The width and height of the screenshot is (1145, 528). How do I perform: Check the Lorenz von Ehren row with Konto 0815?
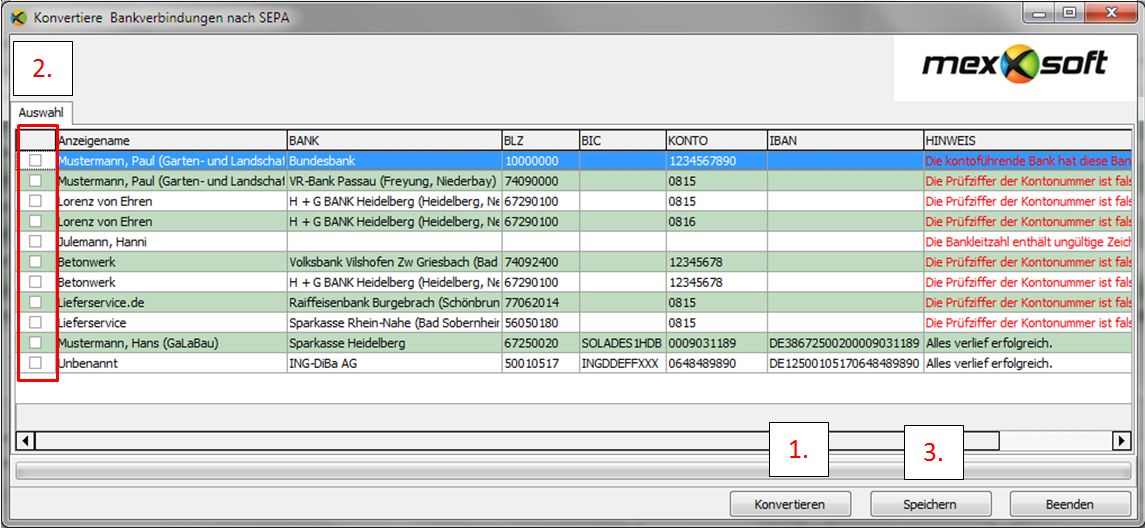coord(35,201)
